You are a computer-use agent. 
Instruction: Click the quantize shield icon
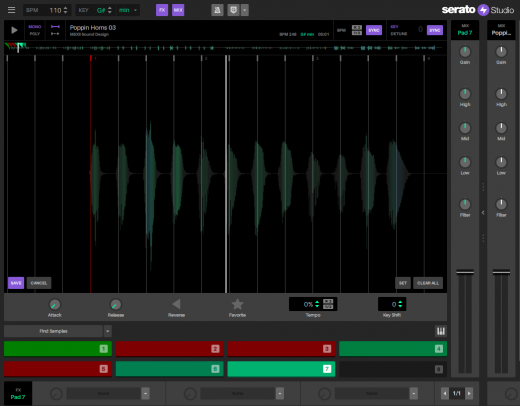[x=233, y=10]
